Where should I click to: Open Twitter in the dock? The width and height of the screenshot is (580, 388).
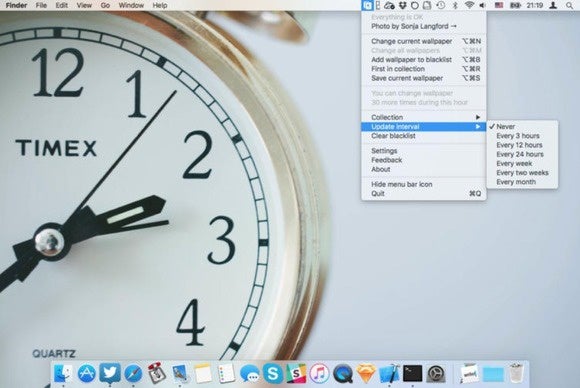(109, 373)
